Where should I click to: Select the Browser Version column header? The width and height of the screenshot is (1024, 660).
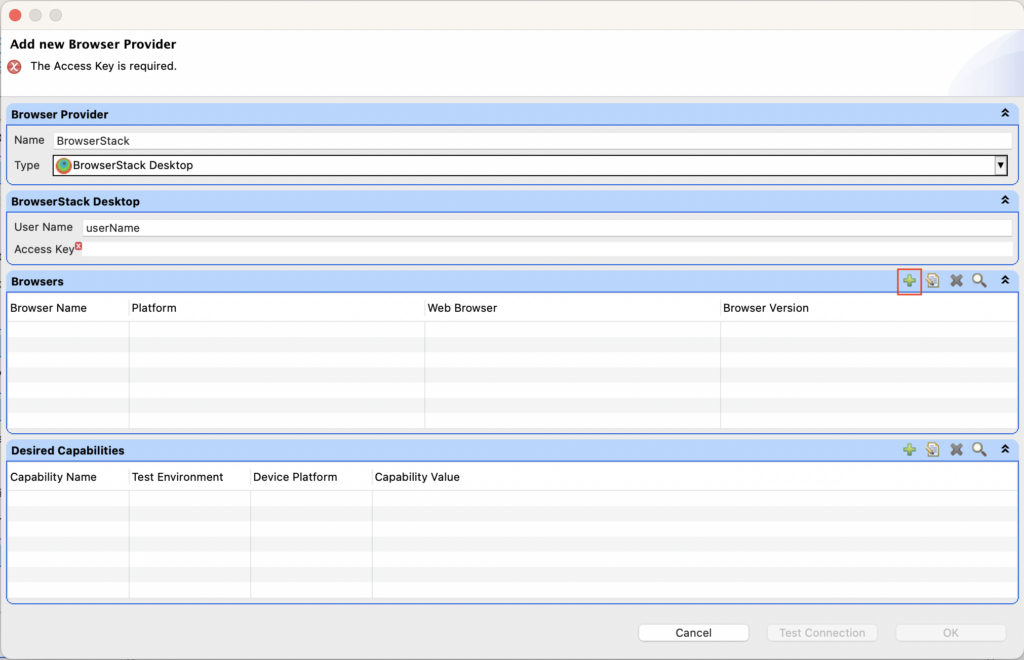pyautogui.click(x=765, y=308)
